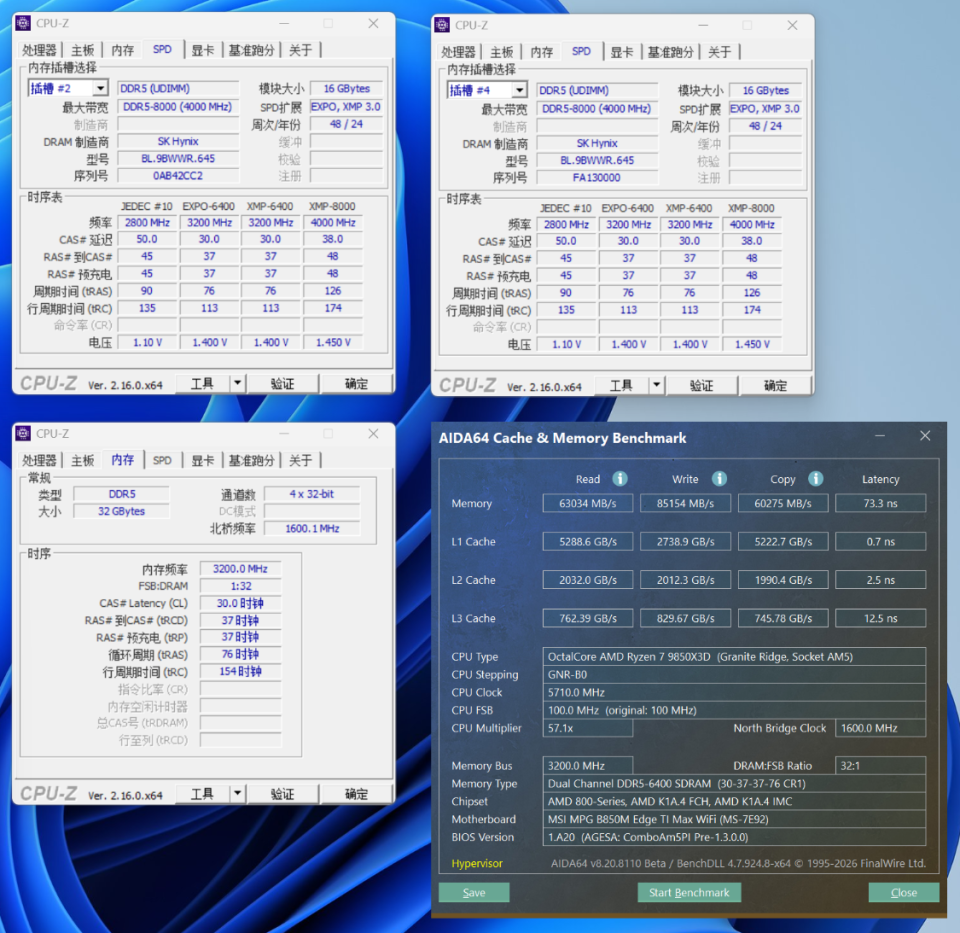Expand tools arrow in slot #4 CPU-Z window
Screen dimensions: 960x933
pyautogui.click(x=656, y=386)
